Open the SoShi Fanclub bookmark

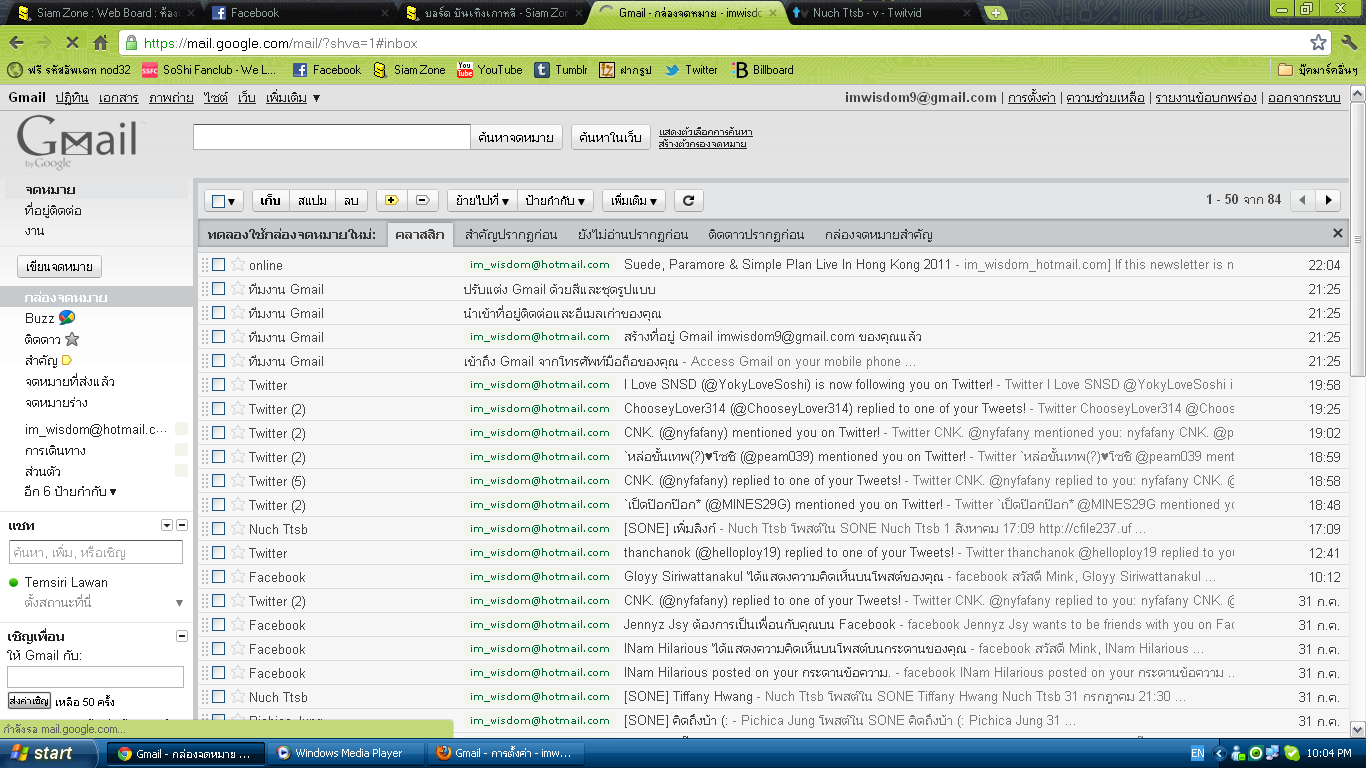pos(209,70)
